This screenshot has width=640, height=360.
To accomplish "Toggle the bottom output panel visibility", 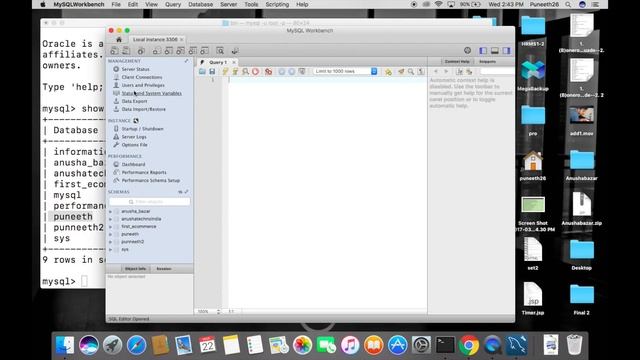I will coord(495,51).
